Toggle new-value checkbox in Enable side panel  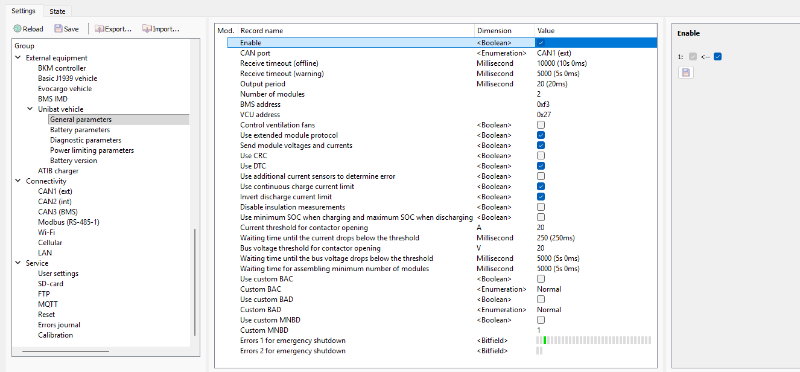pos(718,57)
